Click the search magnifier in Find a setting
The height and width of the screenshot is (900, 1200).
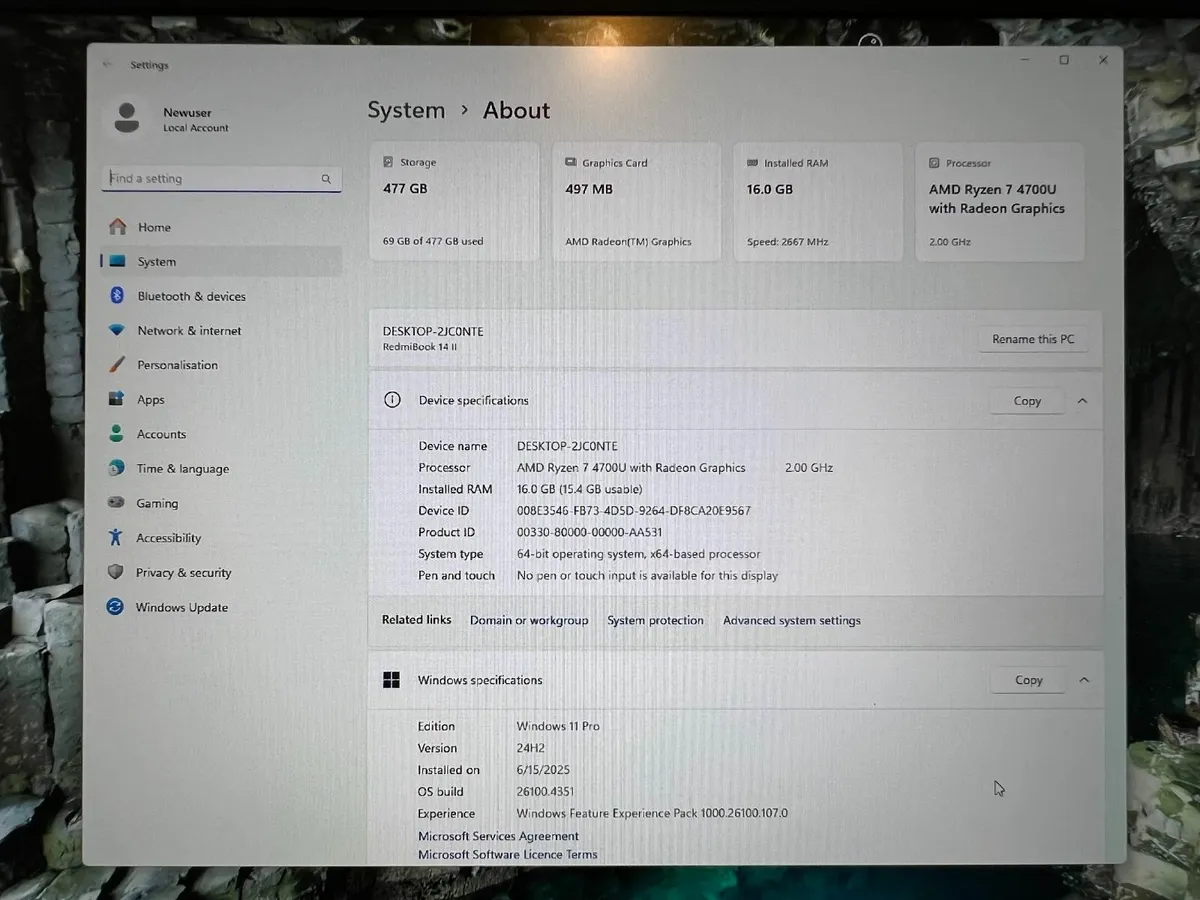click(x=326, y=178)
